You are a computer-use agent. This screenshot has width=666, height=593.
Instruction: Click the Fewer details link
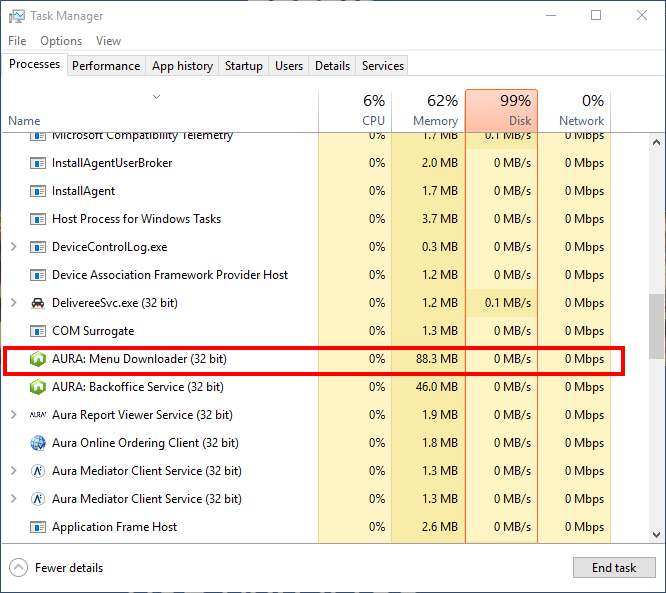pos(69,568)
